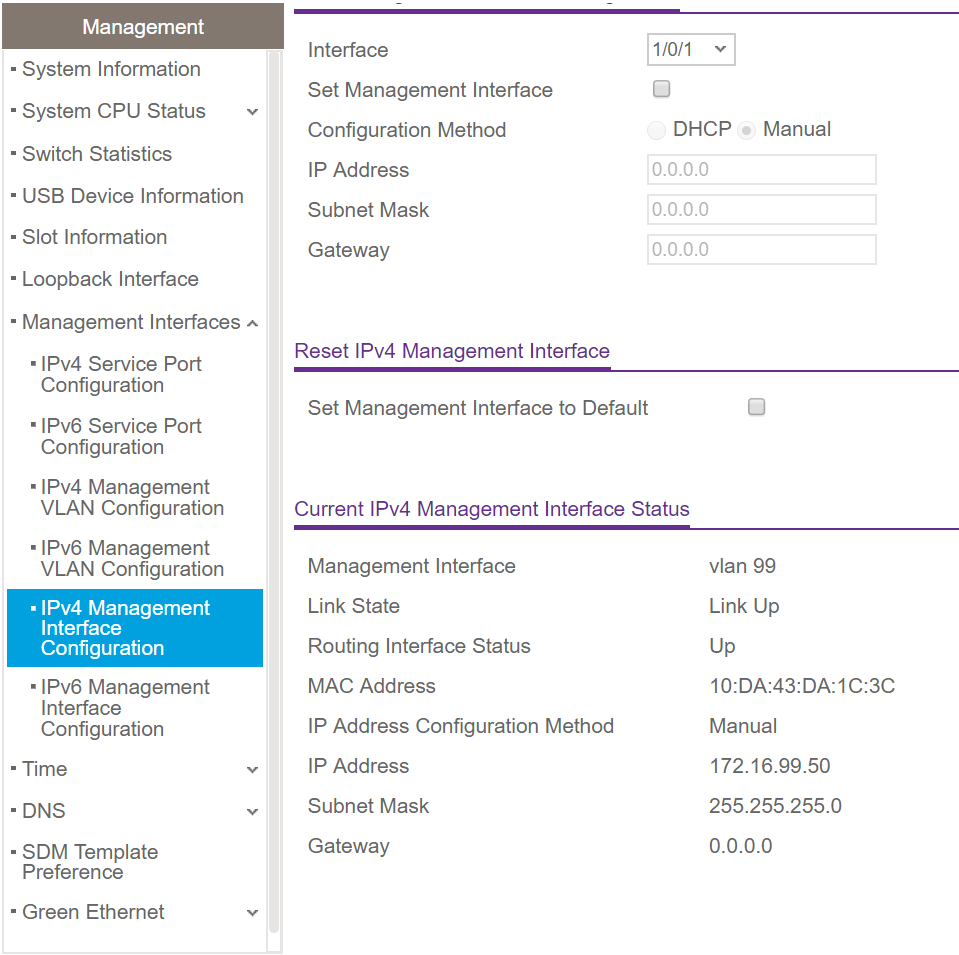This screenshot has width=959, height=955.
Task: Click the Gateway input field
Action: pos(761,250)
